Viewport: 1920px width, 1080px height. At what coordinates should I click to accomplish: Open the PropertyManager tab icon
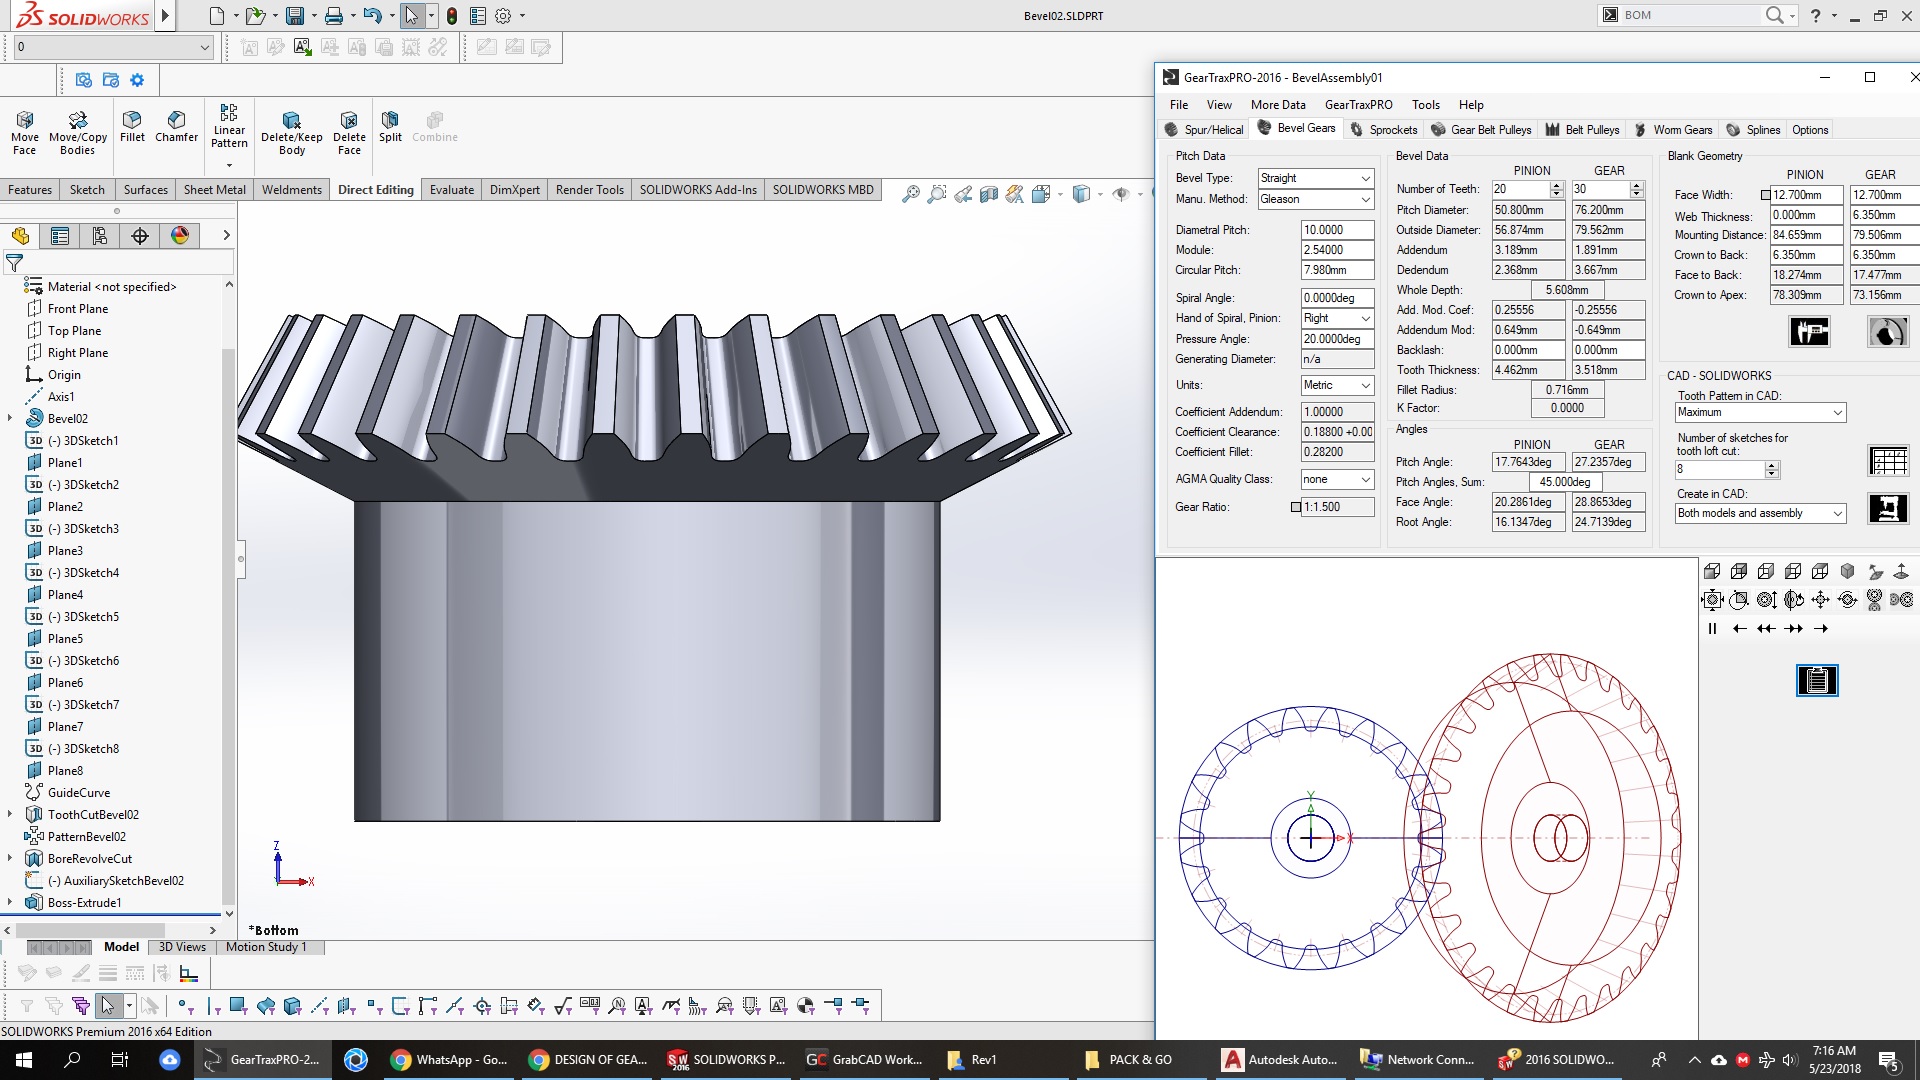[x=60, y=236]
